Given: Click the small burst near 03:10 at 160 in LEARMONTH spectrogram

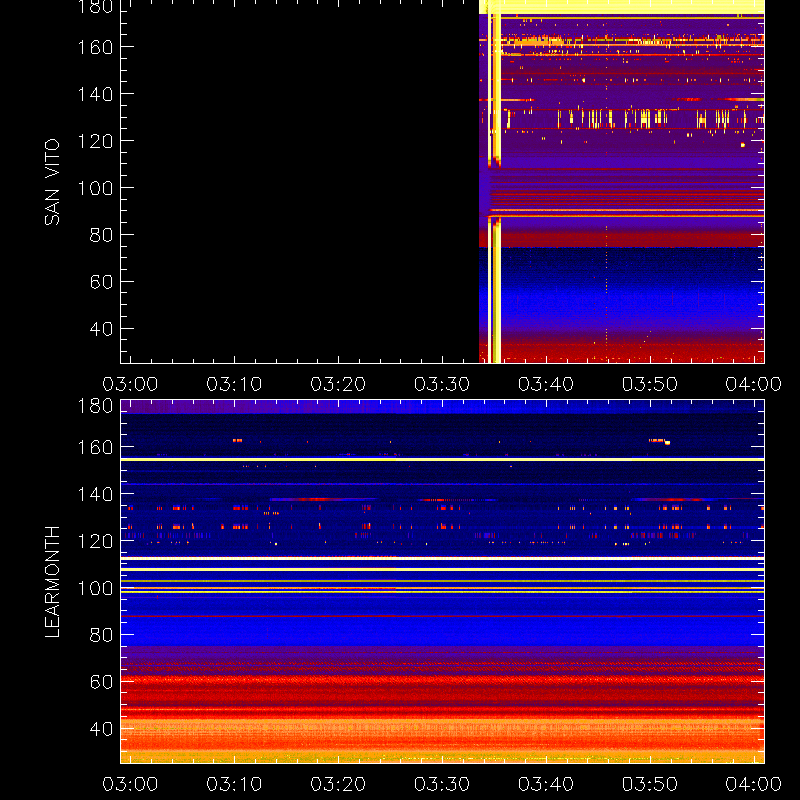Looking at the screenshot, I should tap(237, 440).
